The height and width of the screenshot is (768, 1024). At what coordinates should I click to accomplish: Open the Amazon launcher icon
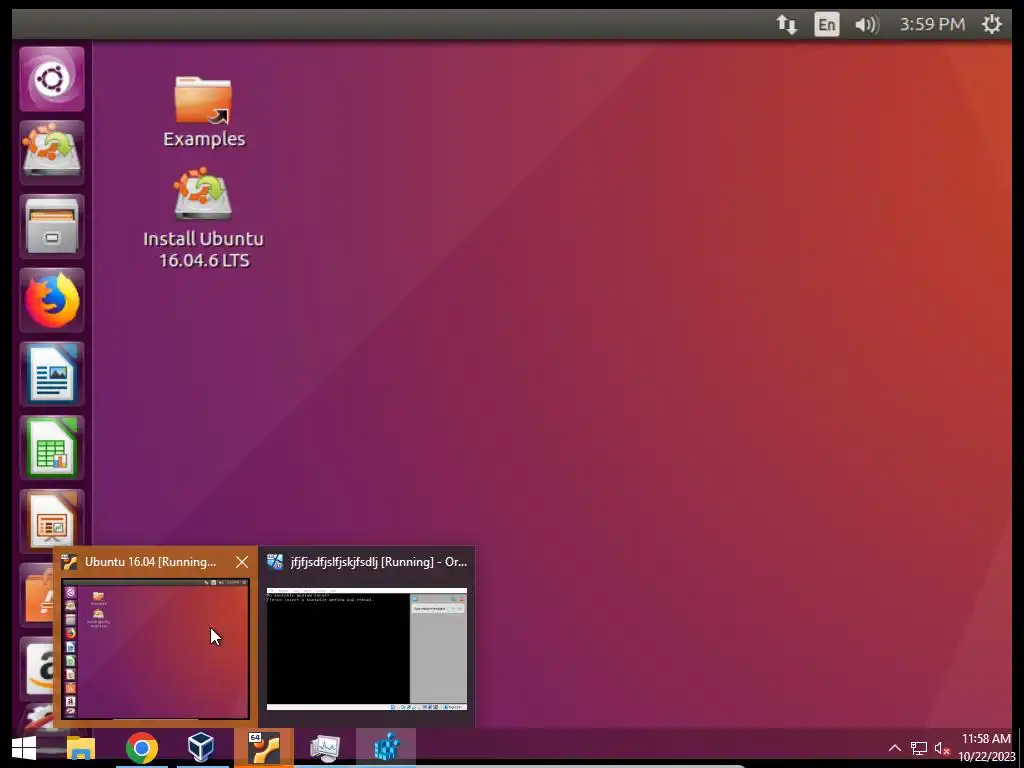(x=38, y=668)
